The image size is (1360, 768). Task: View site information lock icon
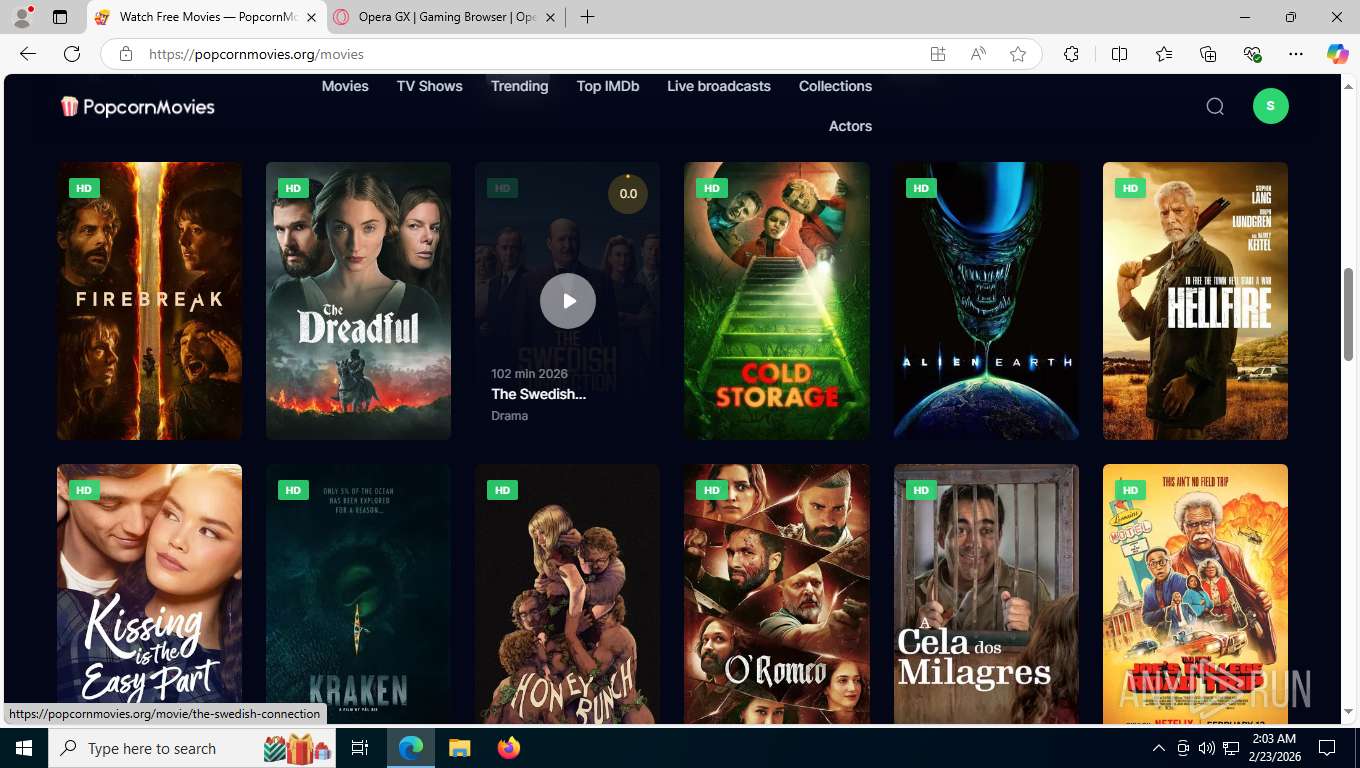(x=125, y=54)
